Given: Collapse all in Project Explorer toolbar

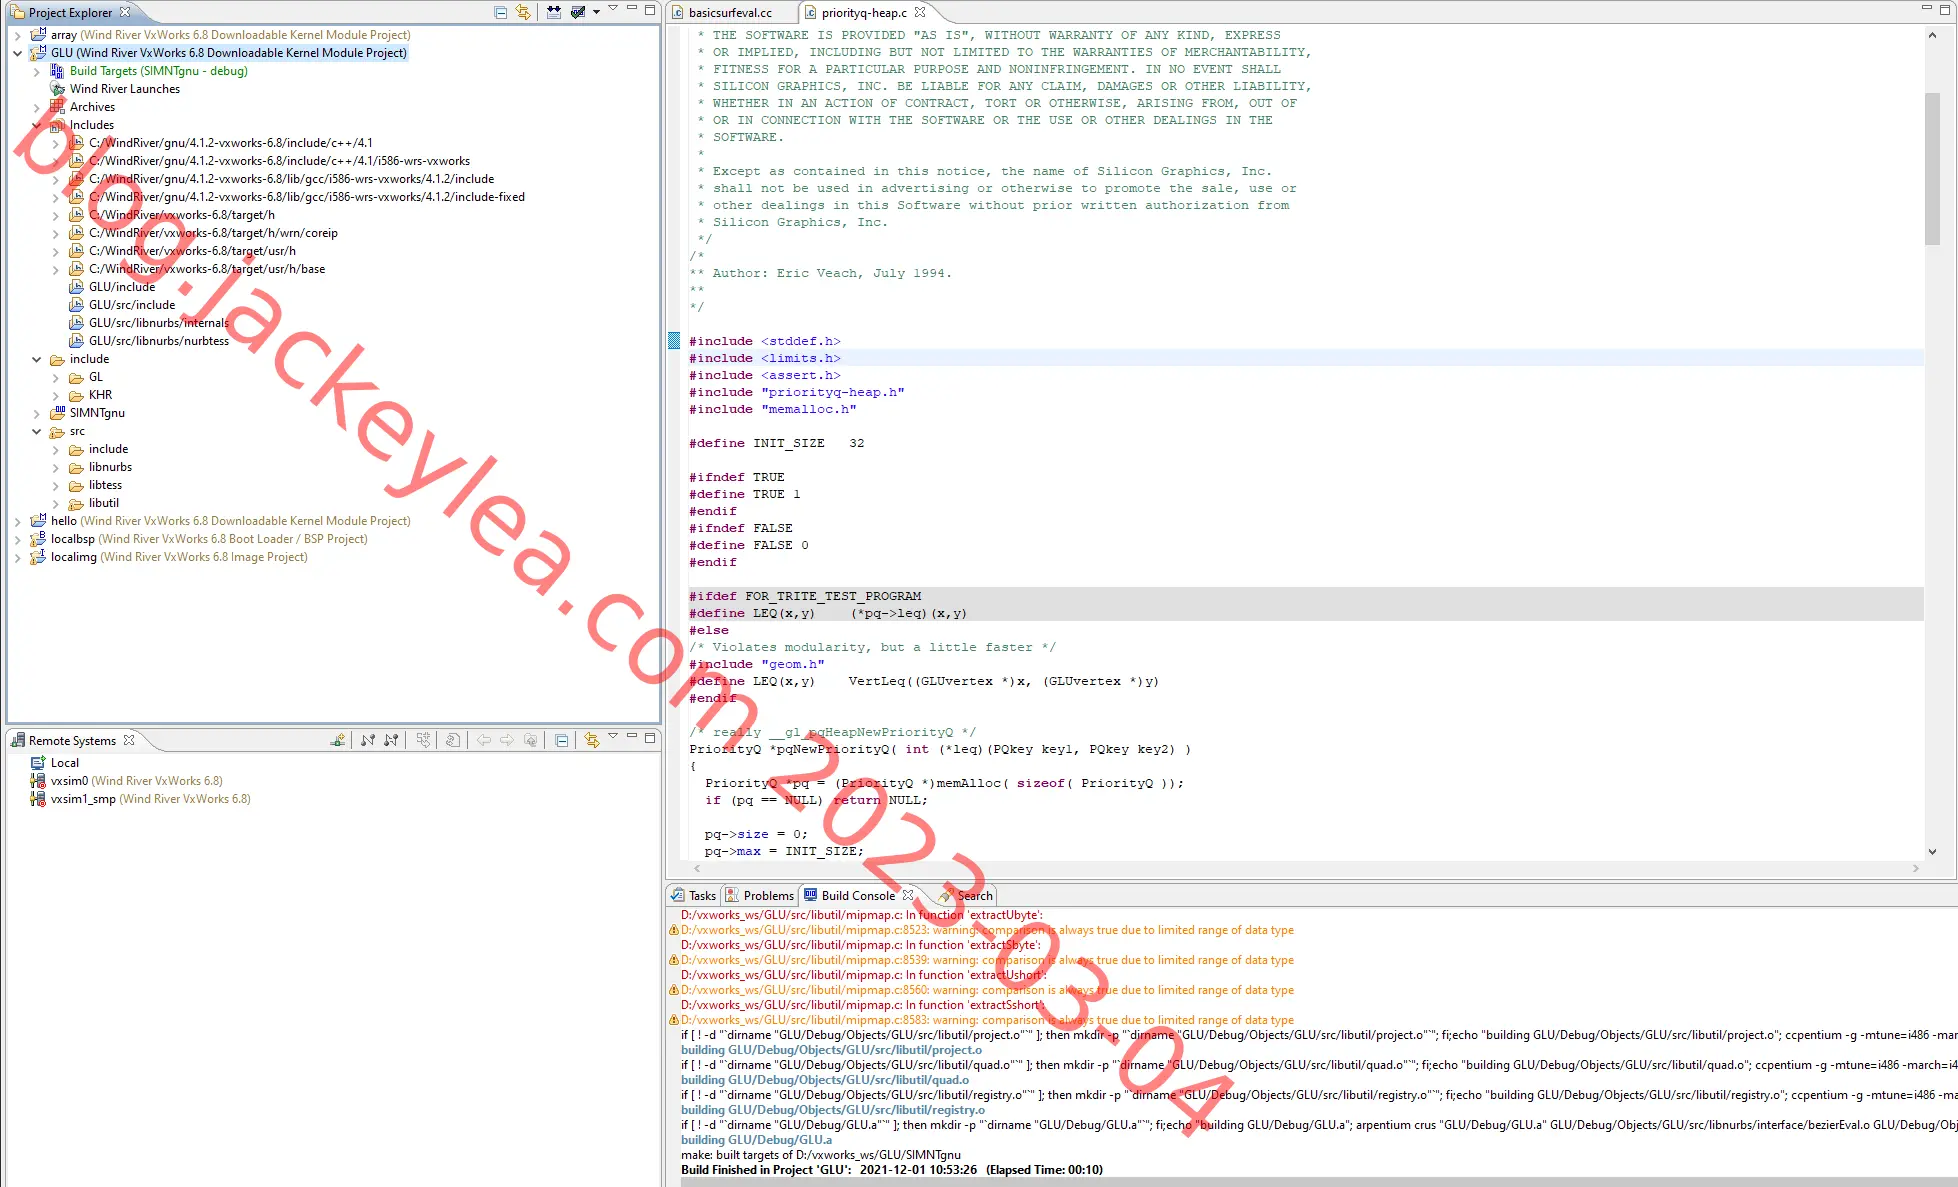Looking at the screenshot, I should [500, 12].
